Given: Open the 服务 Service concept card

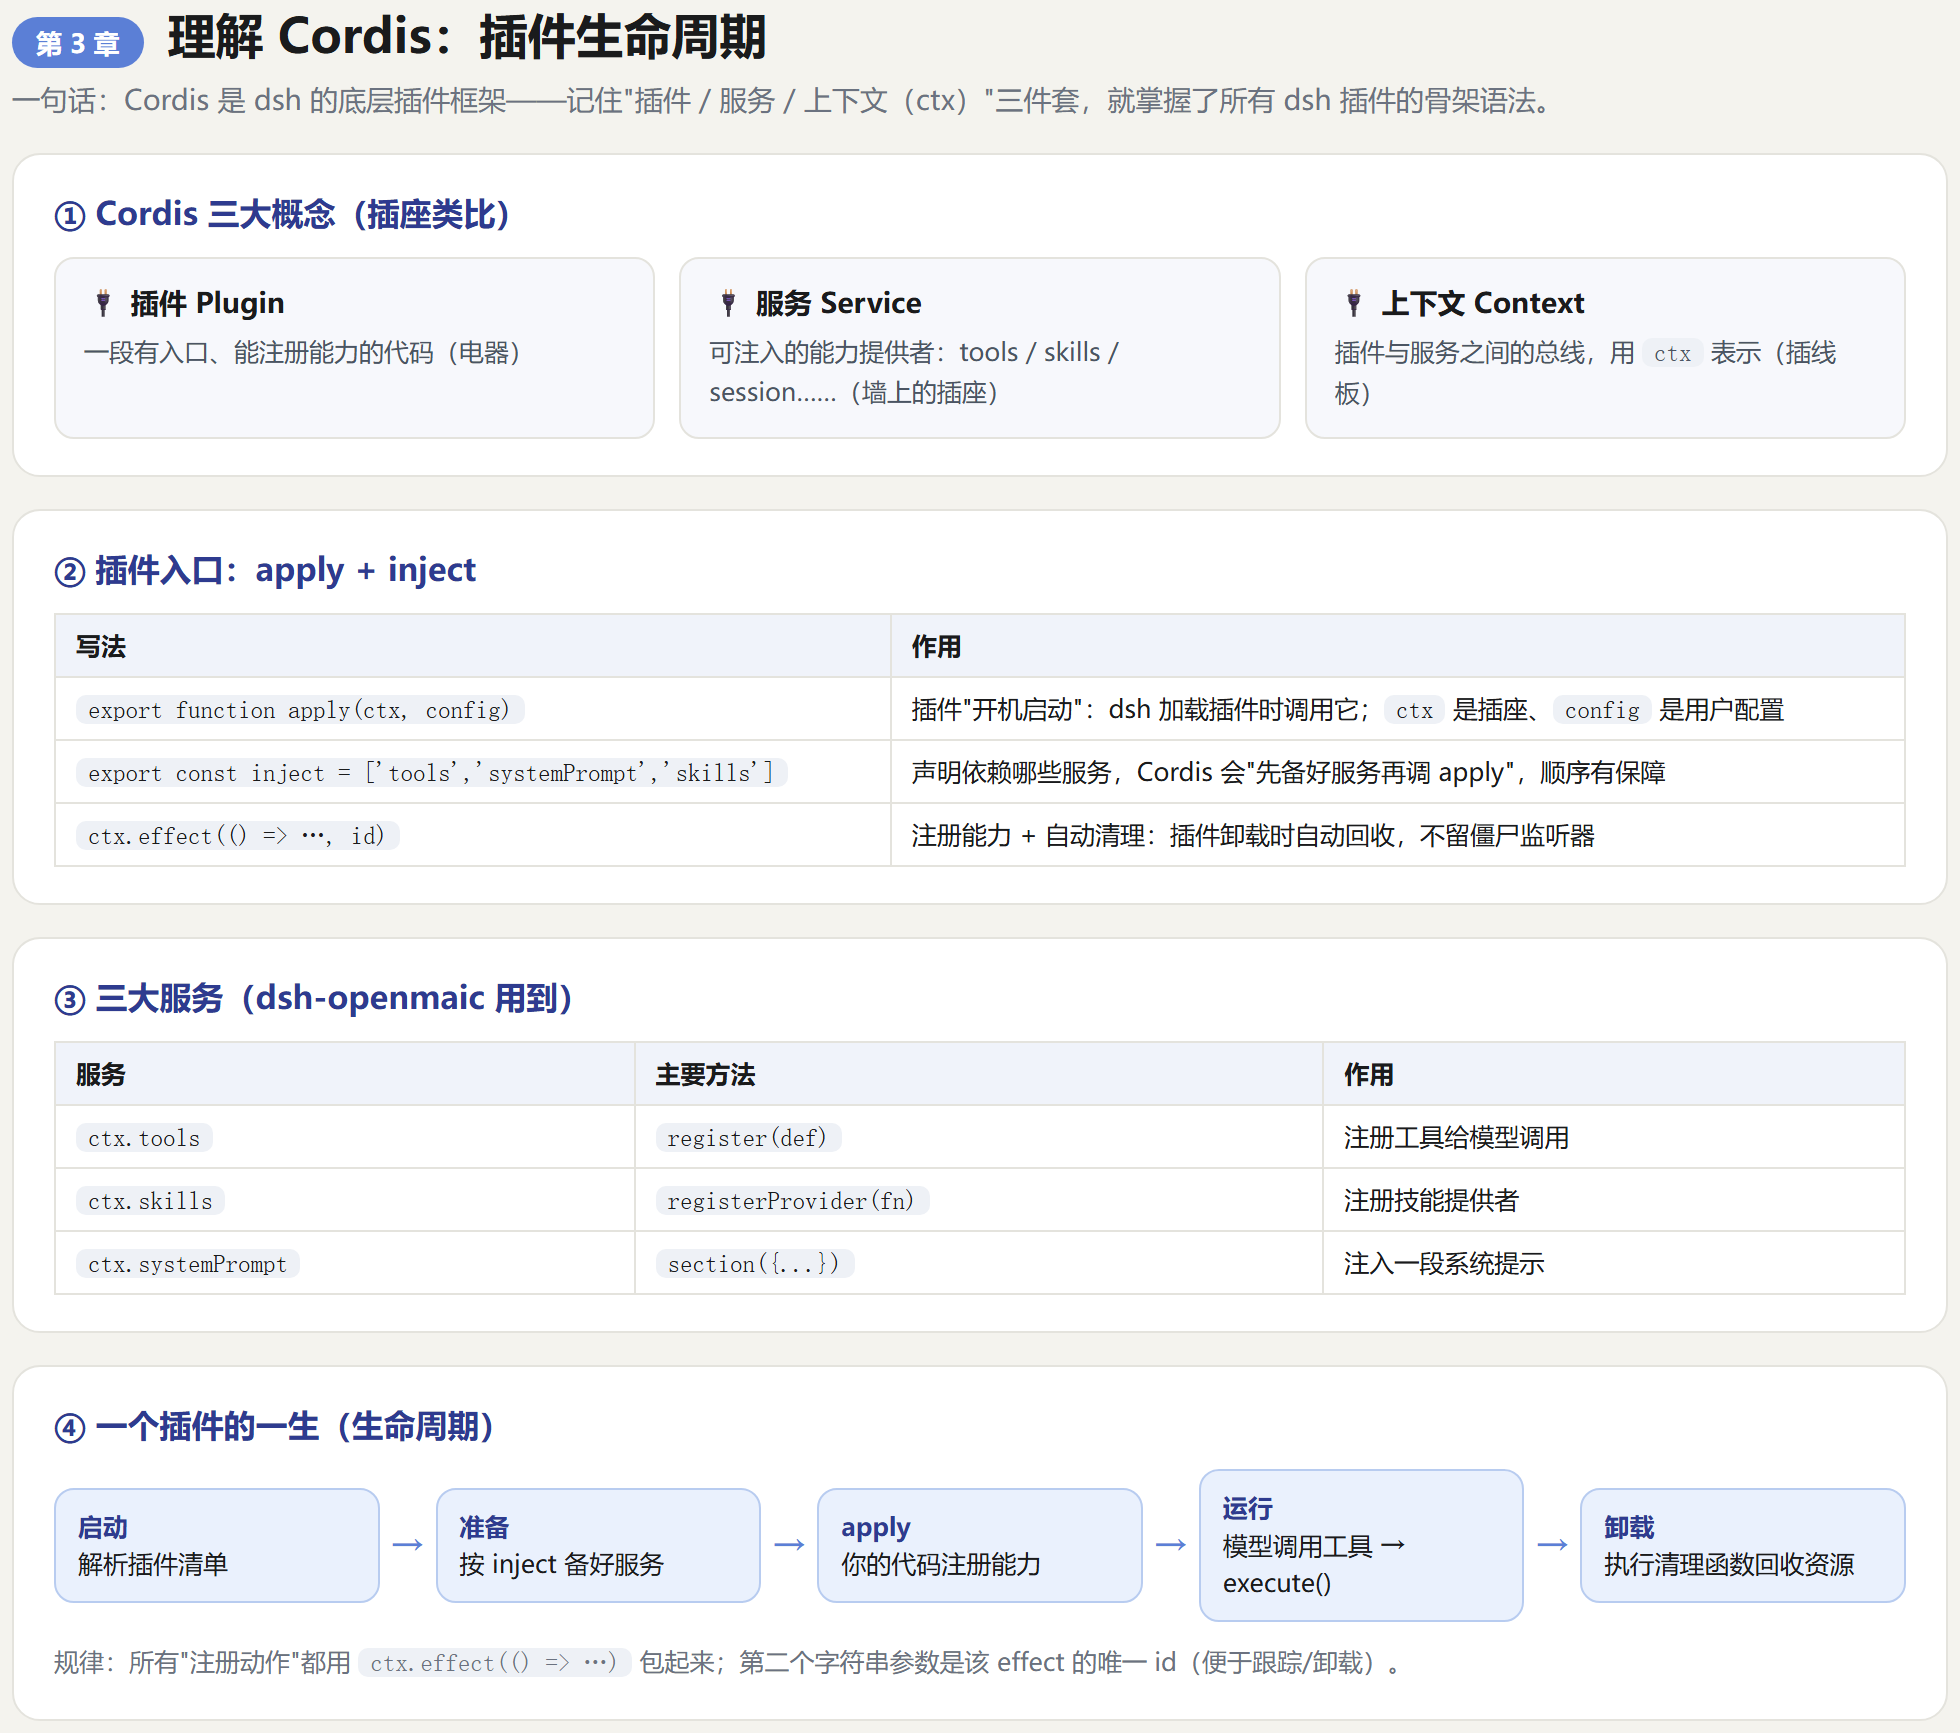Looking at the screenshot, I should coord(980,348).
